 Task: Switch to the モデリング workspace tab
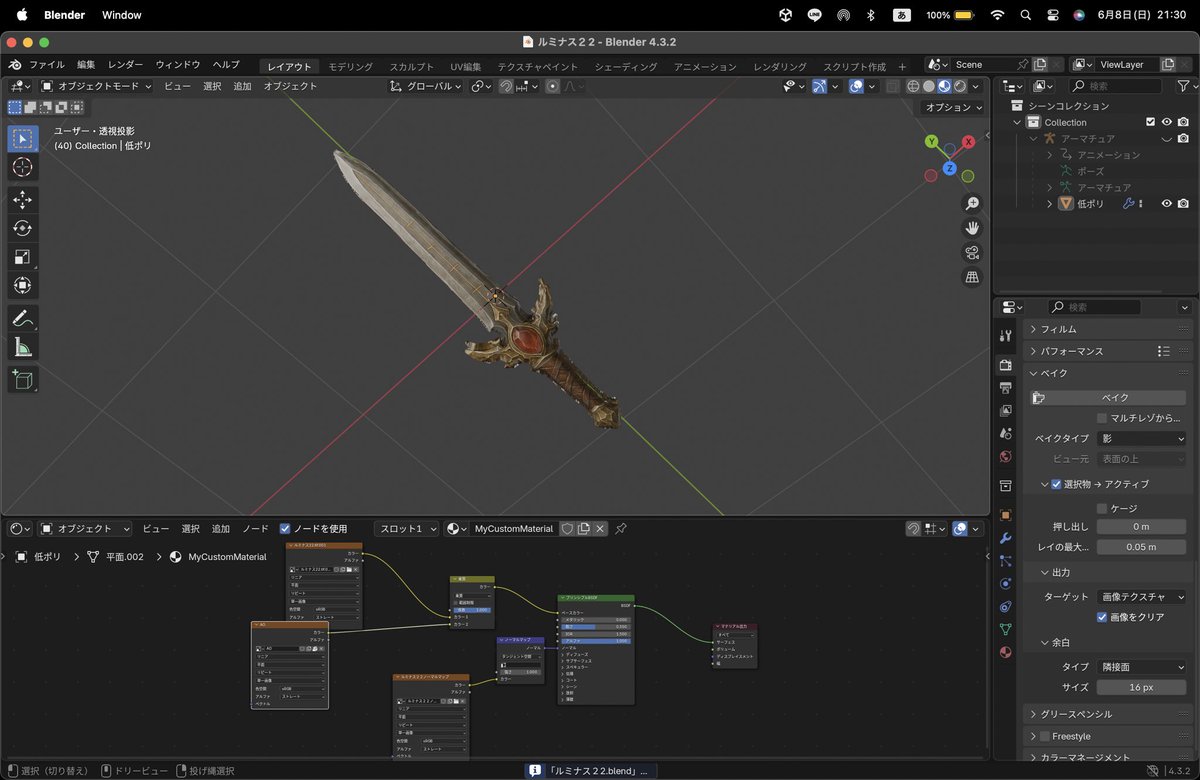350,67
